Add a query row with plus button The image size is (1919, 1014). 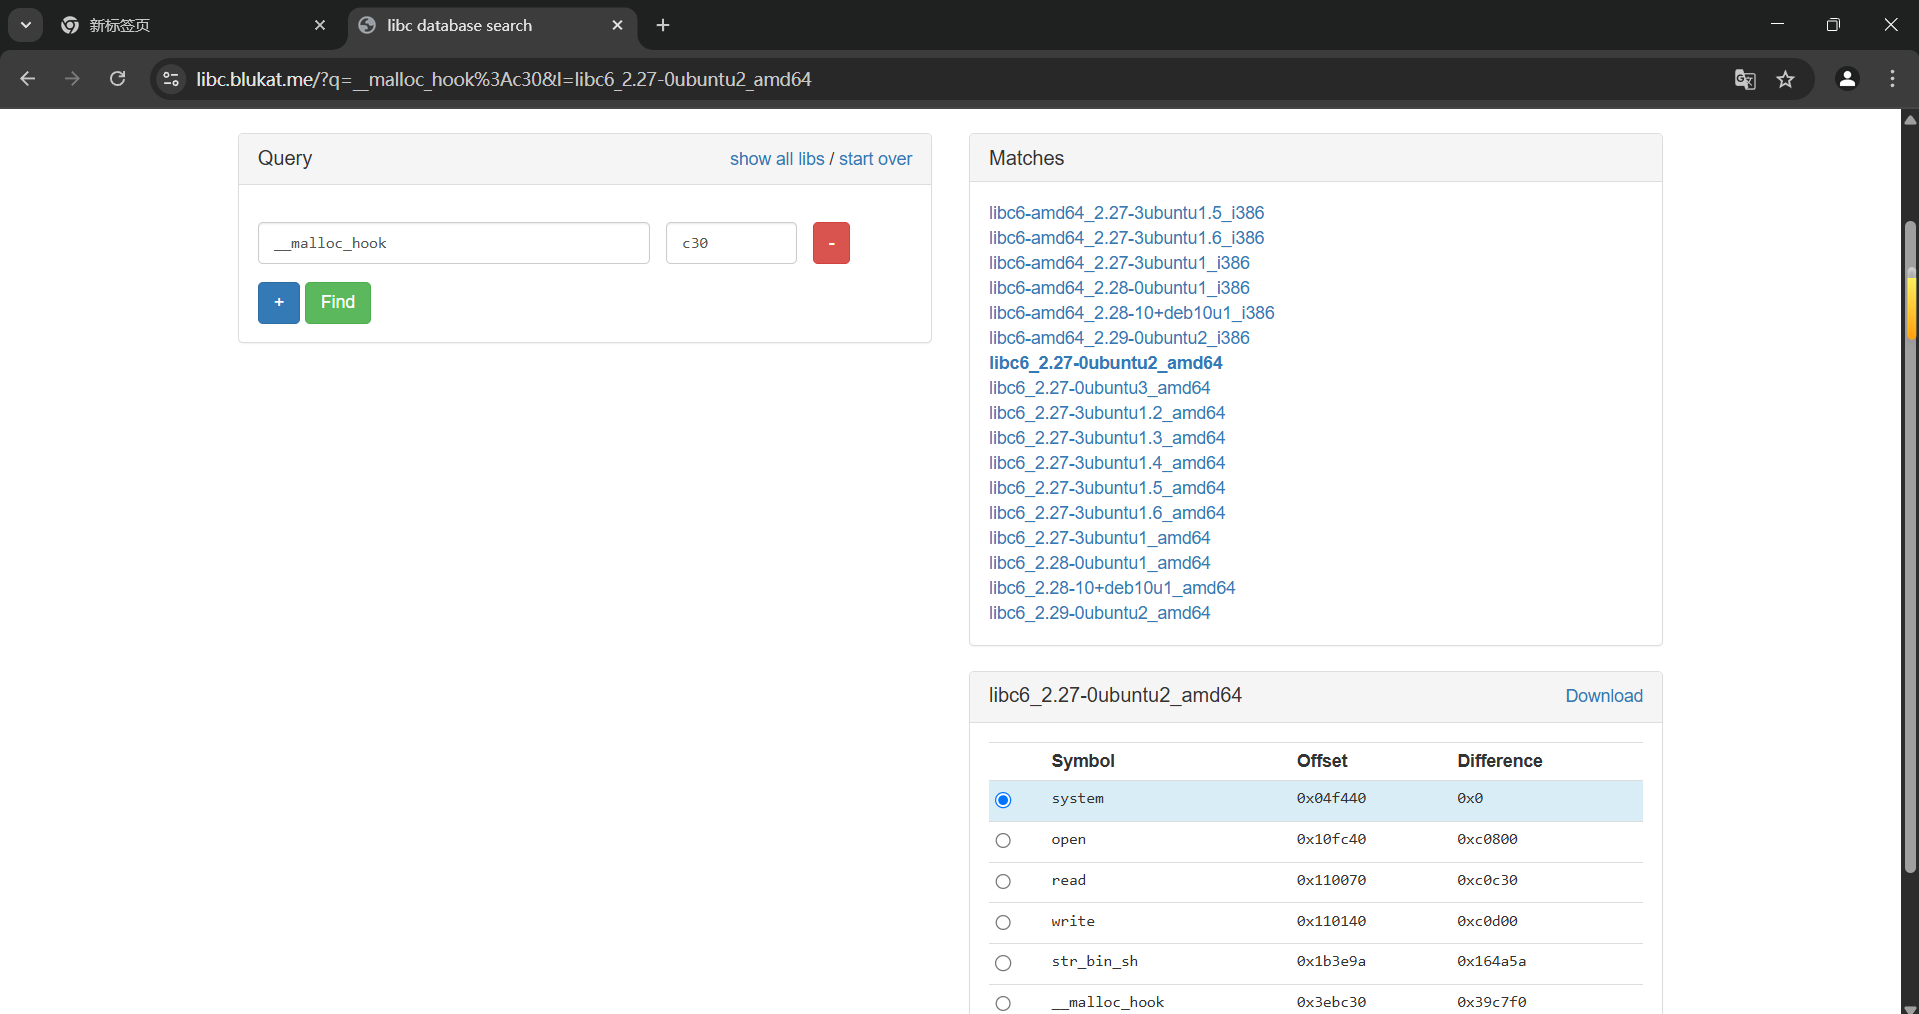pos(279,302)
